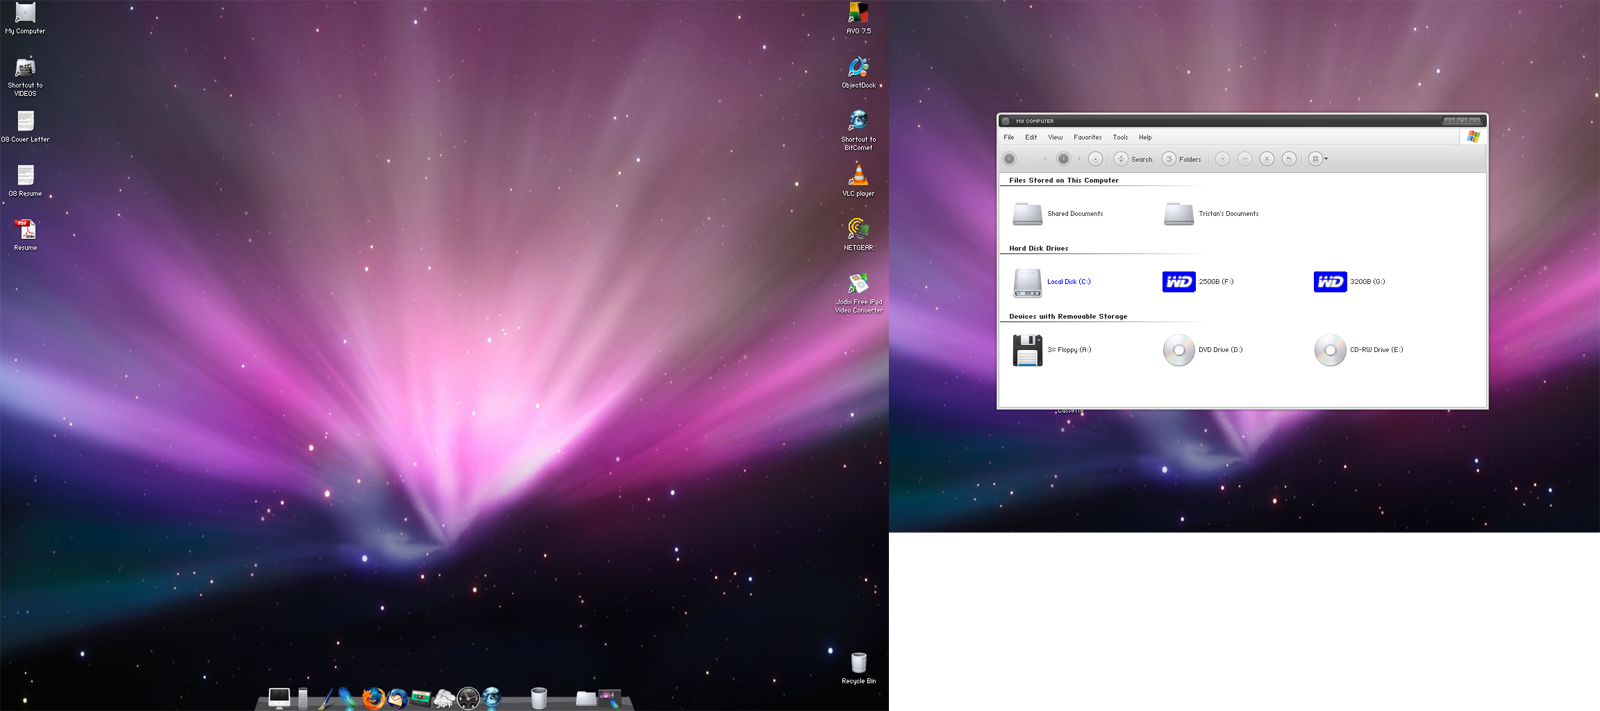Click the desktop thumbnail at dock's right end

610,698
